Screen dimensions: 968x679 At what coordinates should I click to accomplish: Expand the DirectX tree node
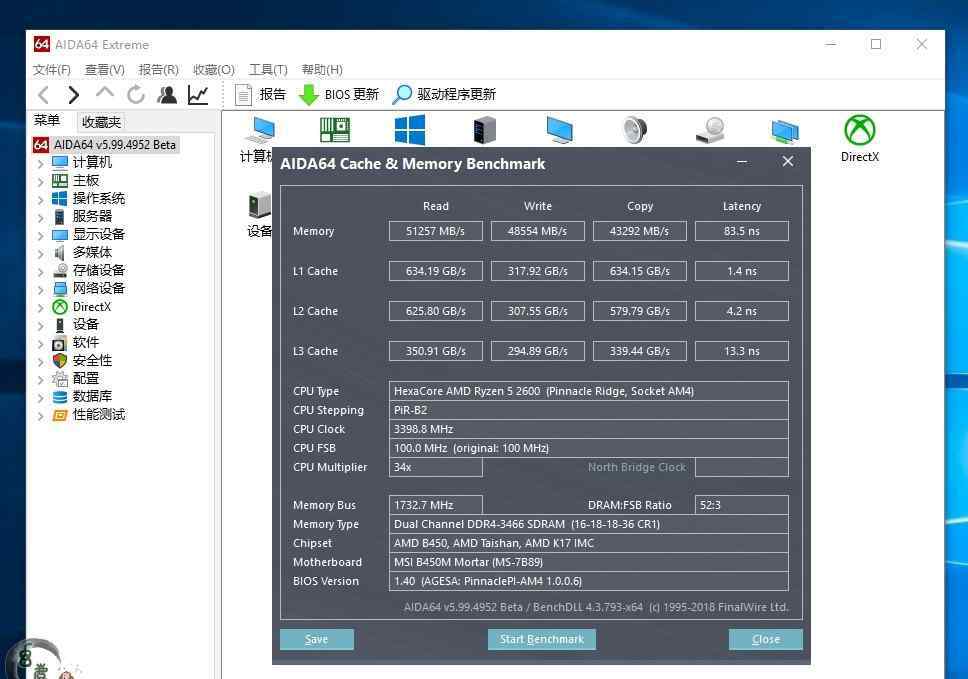(x=41, y=307)
